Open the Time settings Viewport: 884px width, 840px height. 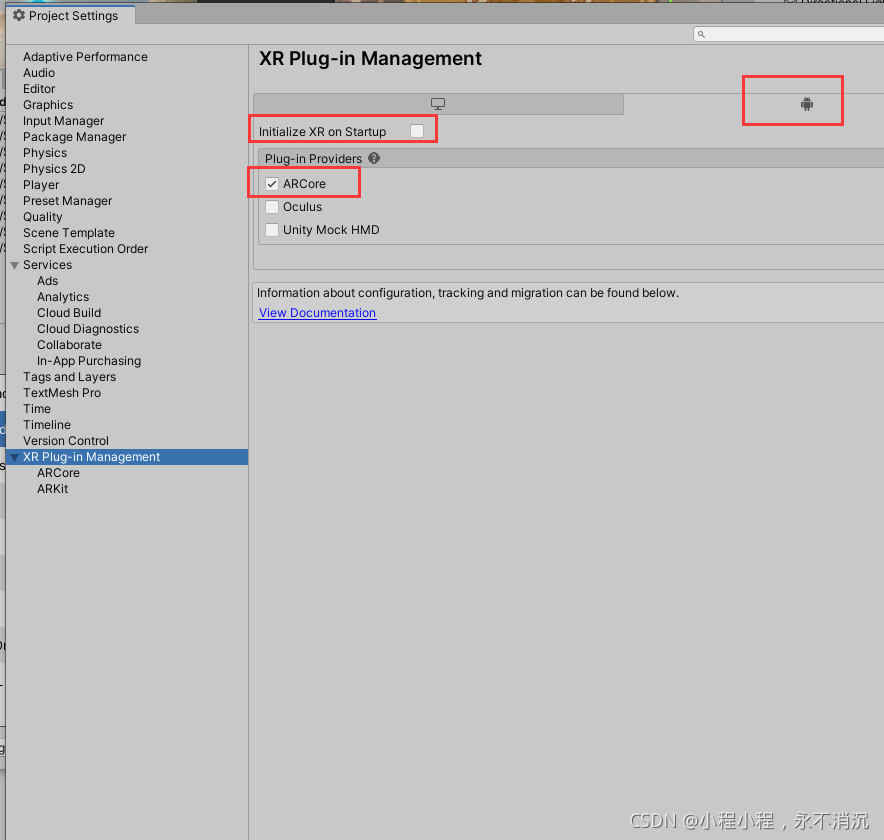pyautogui.click(x=37, y=409)
